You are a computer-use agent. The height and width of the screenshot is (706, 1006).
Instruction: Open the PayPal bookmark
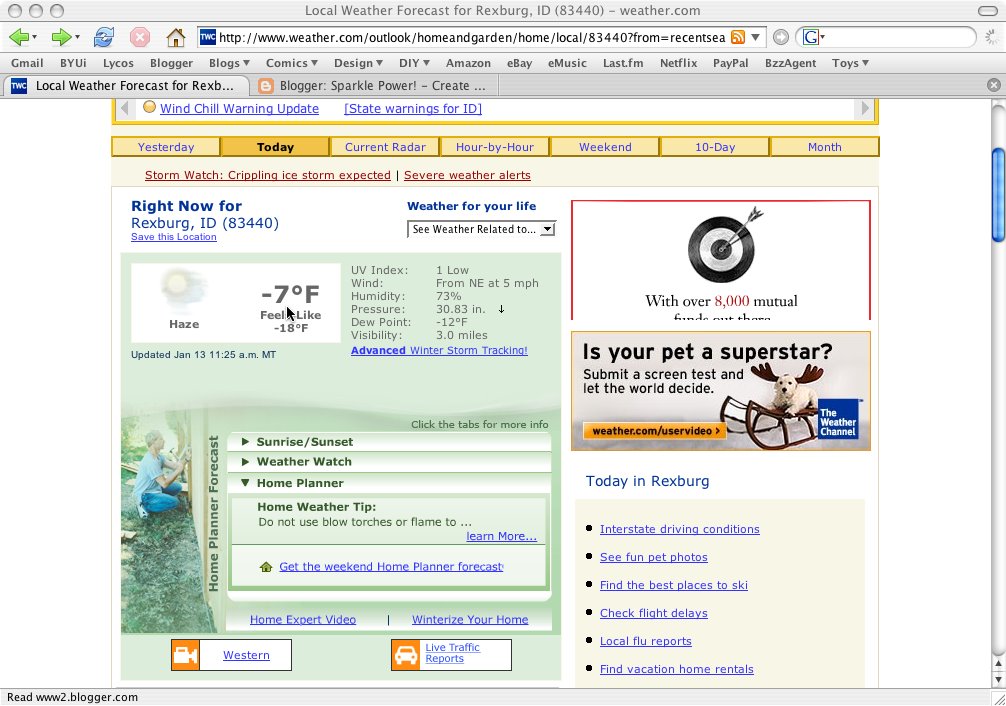[730, 63]
